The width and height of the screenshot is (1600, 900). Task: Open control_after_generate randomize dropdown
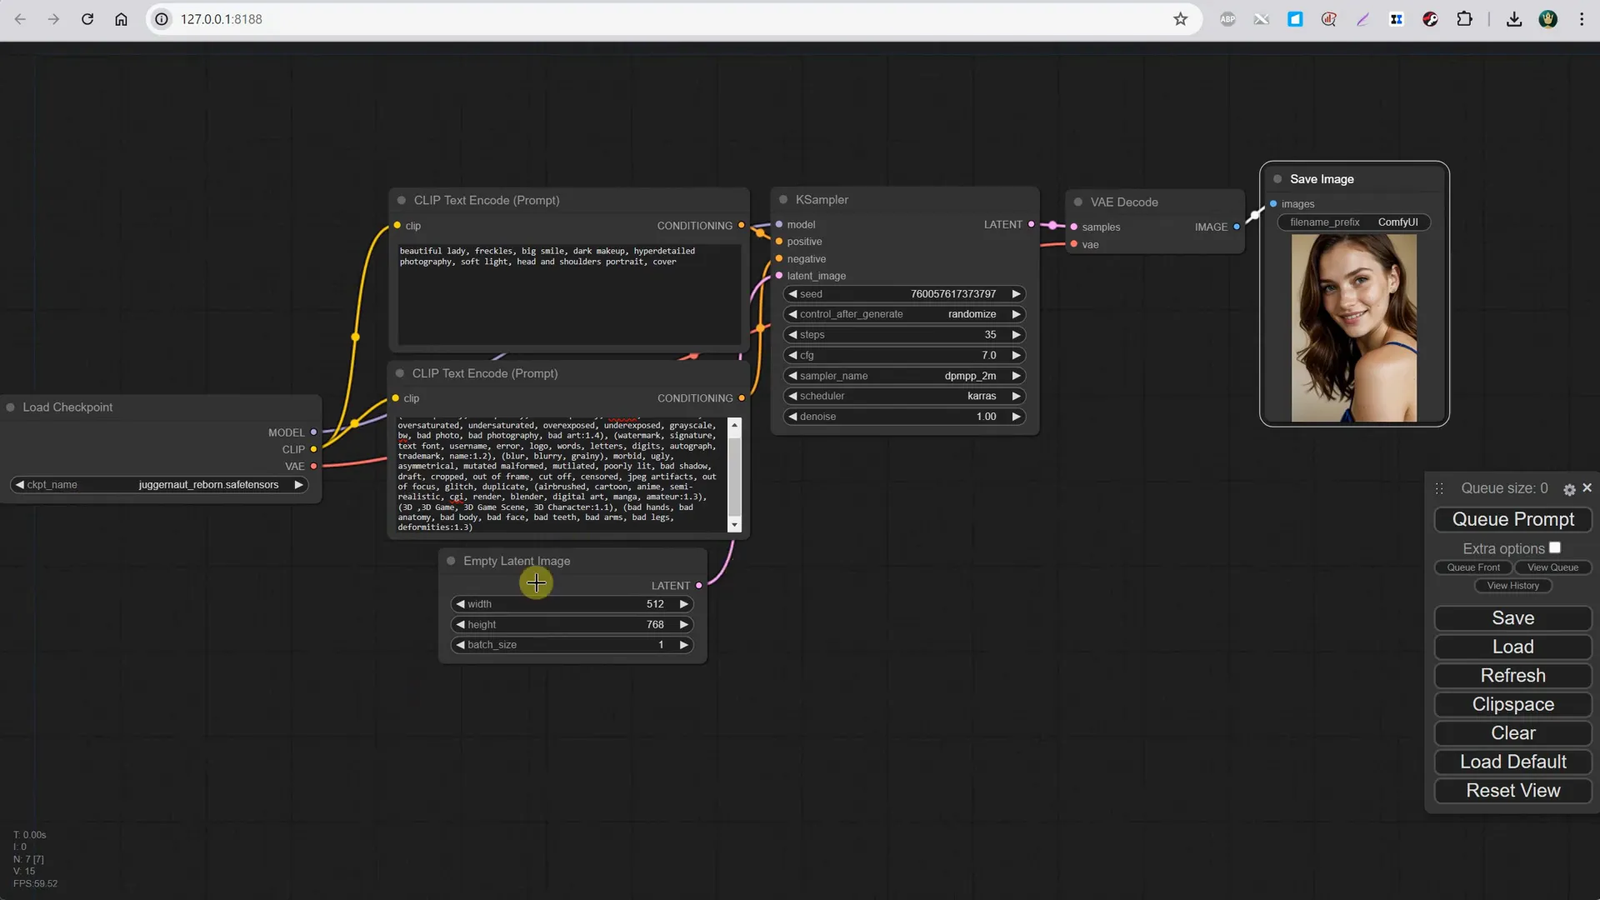904,314
